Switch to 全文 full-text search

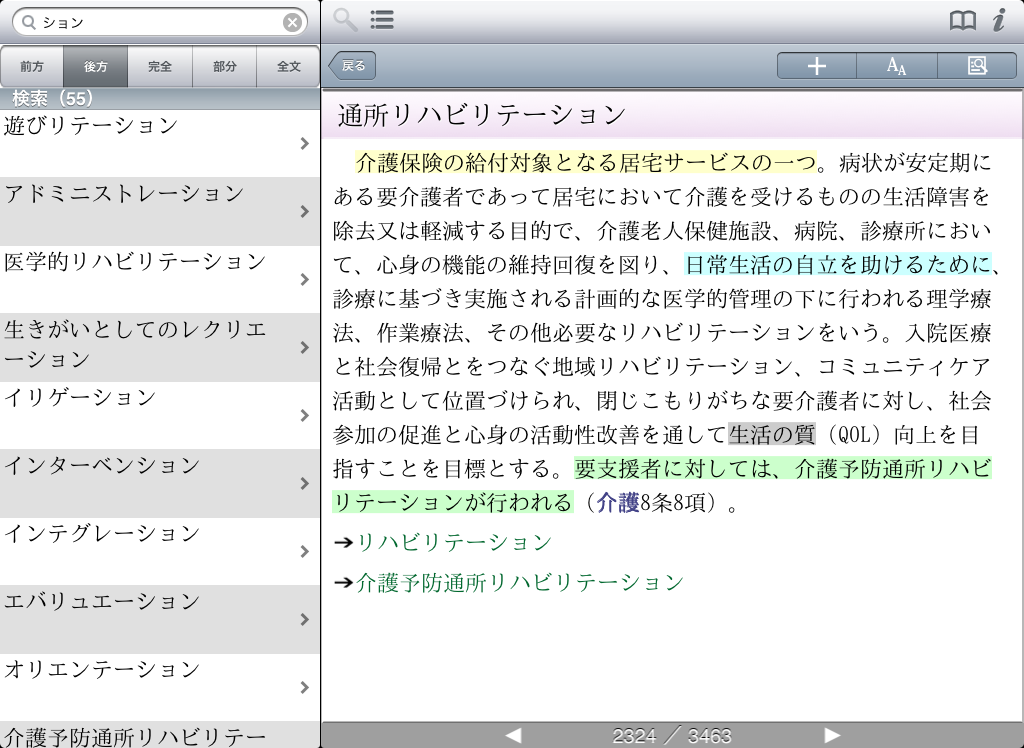tap(289, 67)
